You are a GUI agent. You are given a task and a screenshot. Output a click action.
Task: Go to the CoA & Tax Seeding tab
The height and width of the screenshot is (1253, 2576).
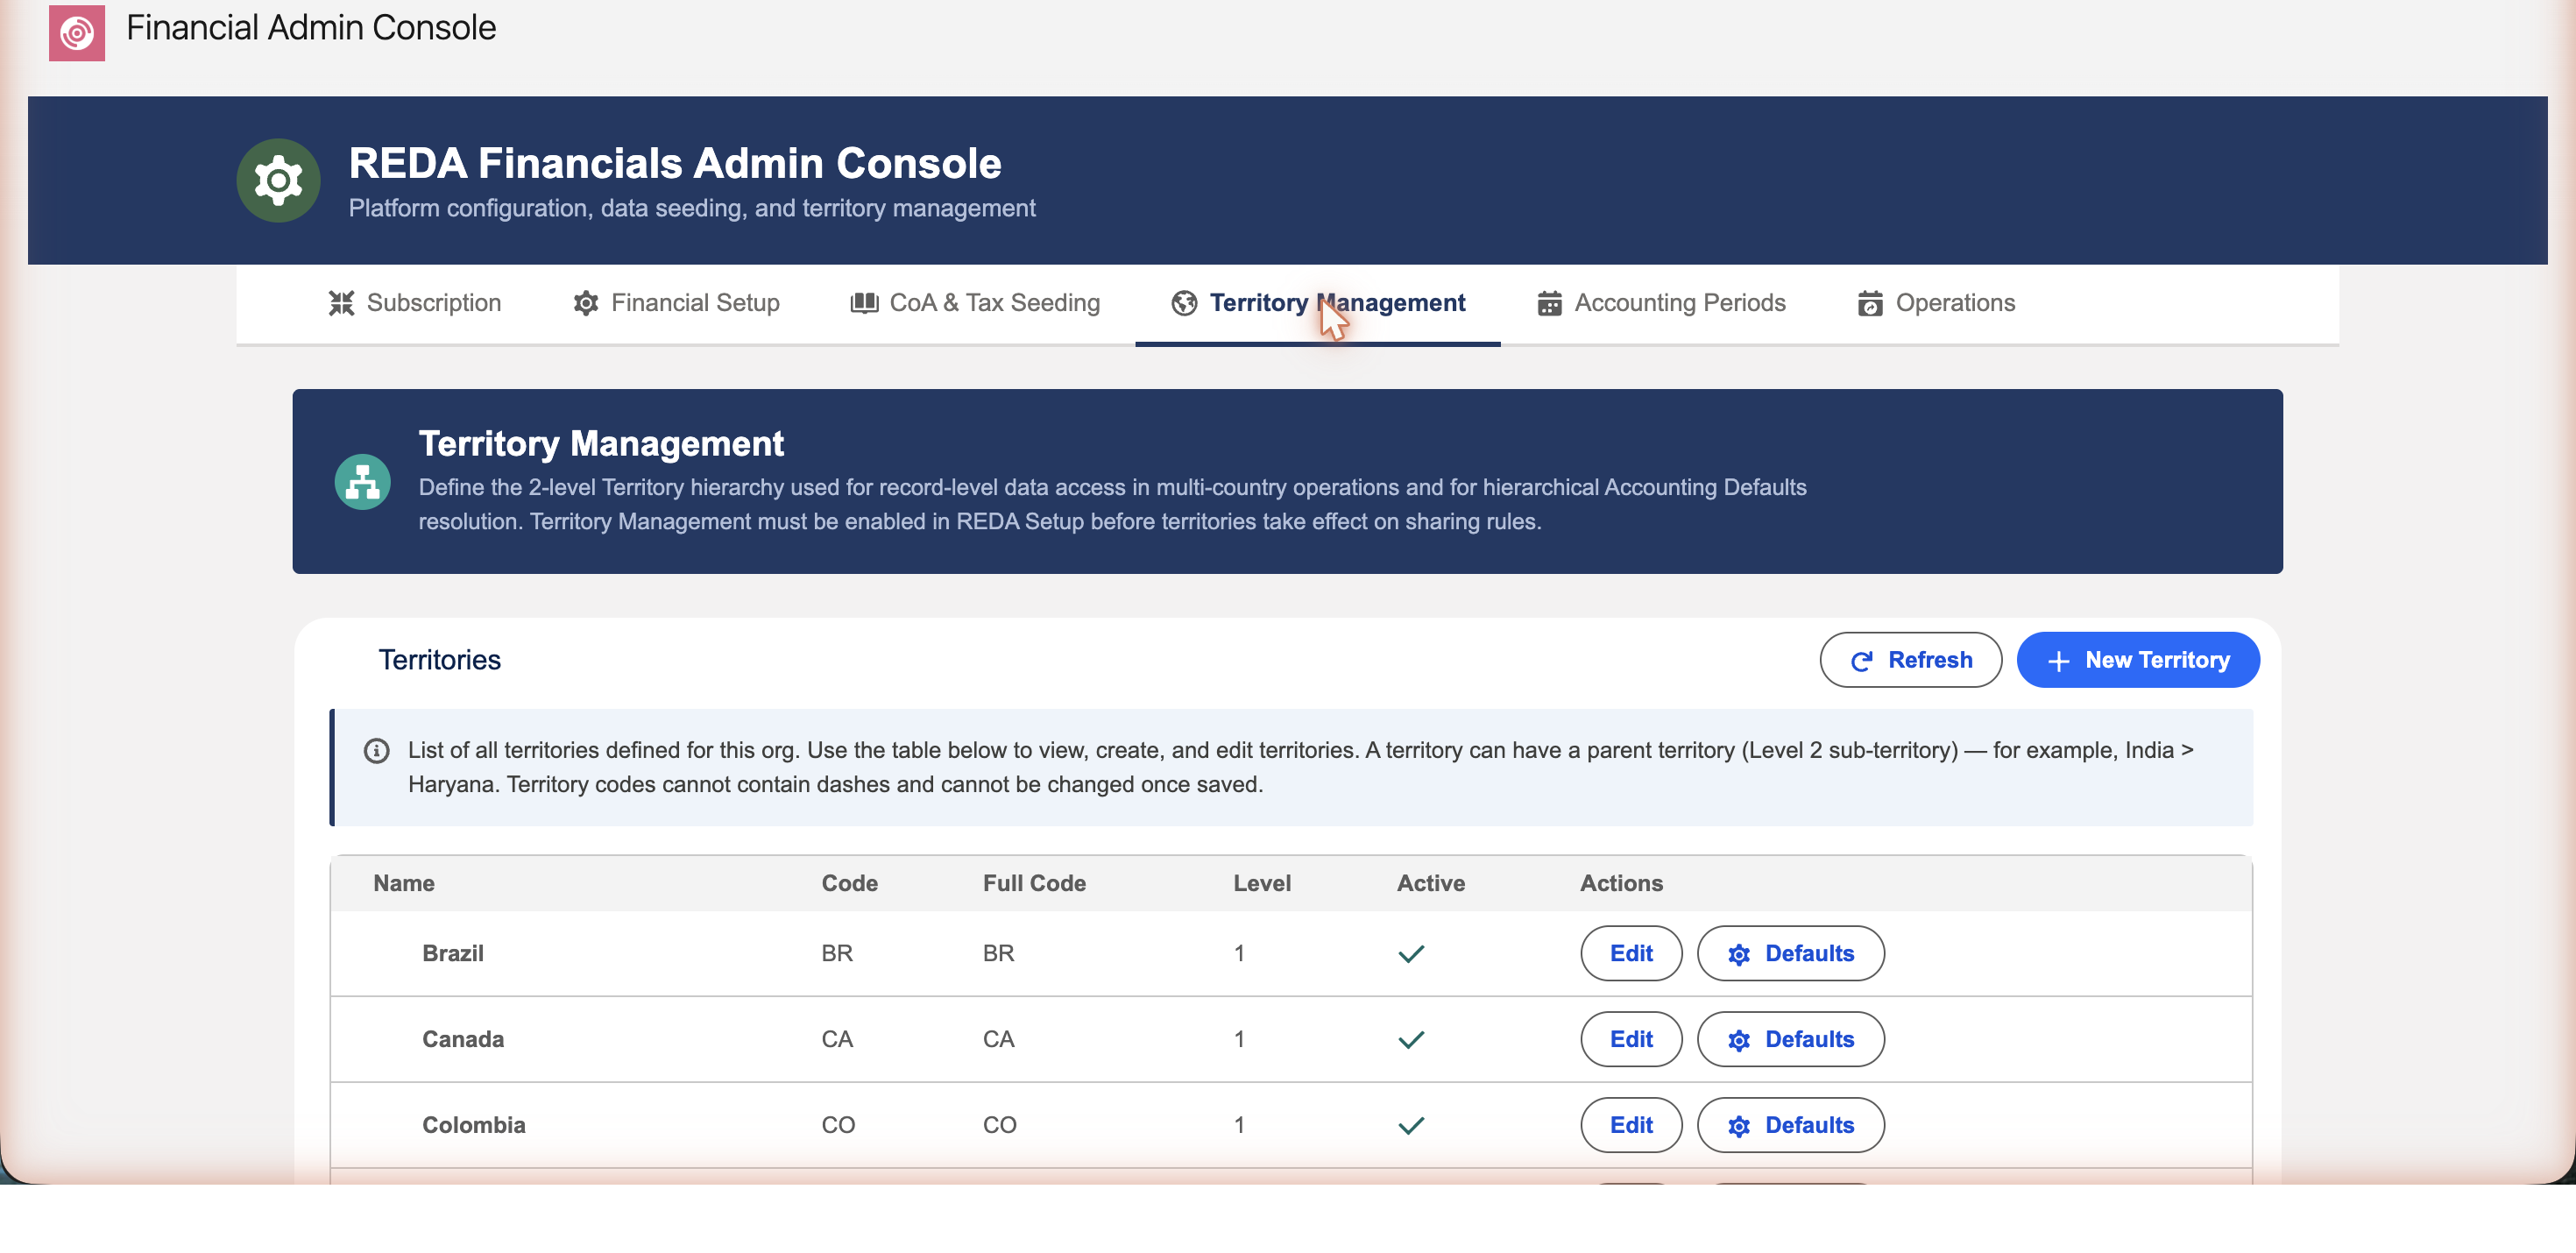(x=975, y=304)
